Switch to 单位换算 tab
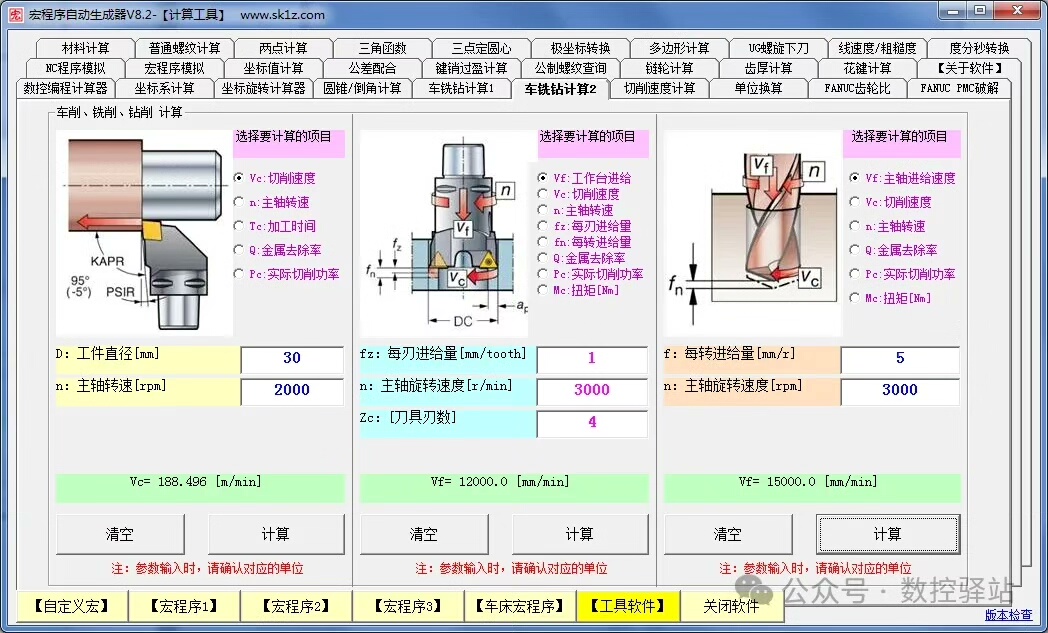Viewport: 1048px width, 633px height. (x=758, y=88)
